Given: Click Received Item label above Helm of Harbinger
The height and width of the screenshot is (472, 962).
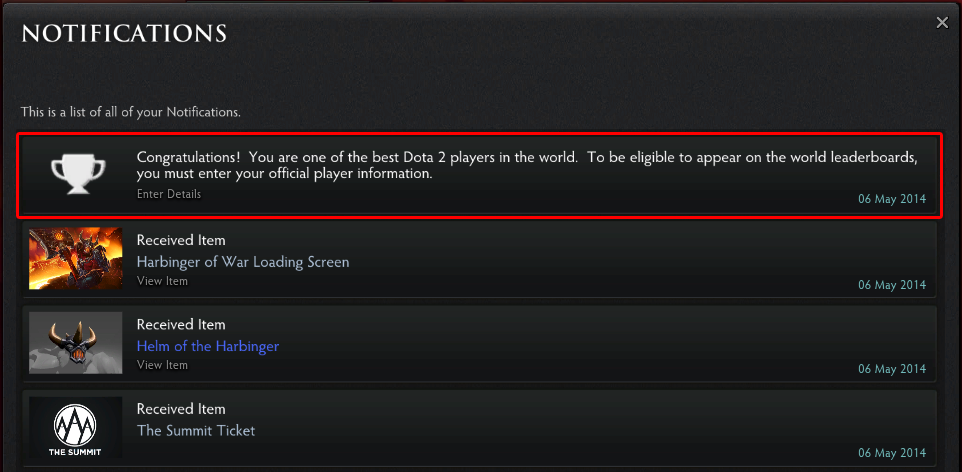Looking at the screenshot, I should 181,324.
